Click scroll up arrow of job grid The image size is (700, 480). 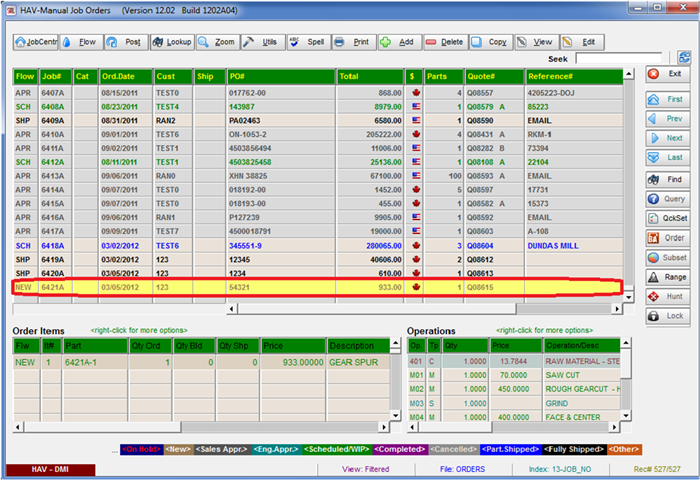pos(629,74)
